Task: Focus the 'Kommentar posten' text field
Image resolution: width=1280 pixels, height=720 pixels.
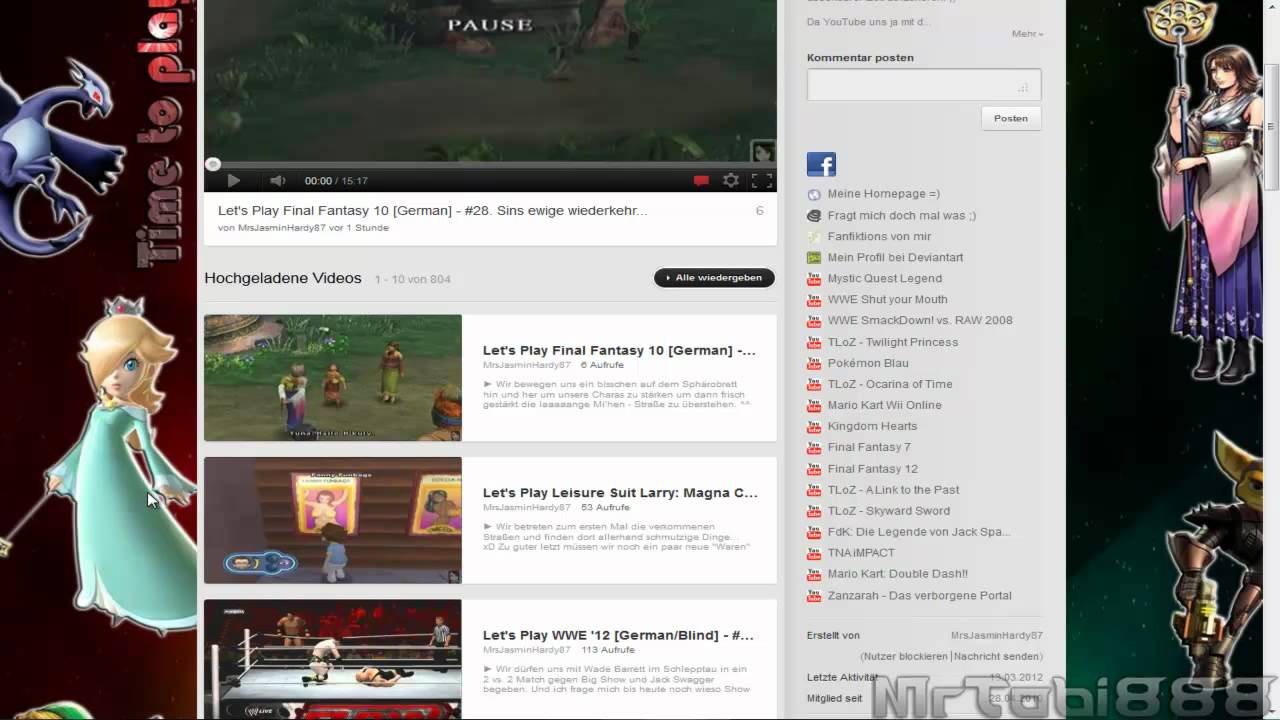Action: click(x=924, y=85)
